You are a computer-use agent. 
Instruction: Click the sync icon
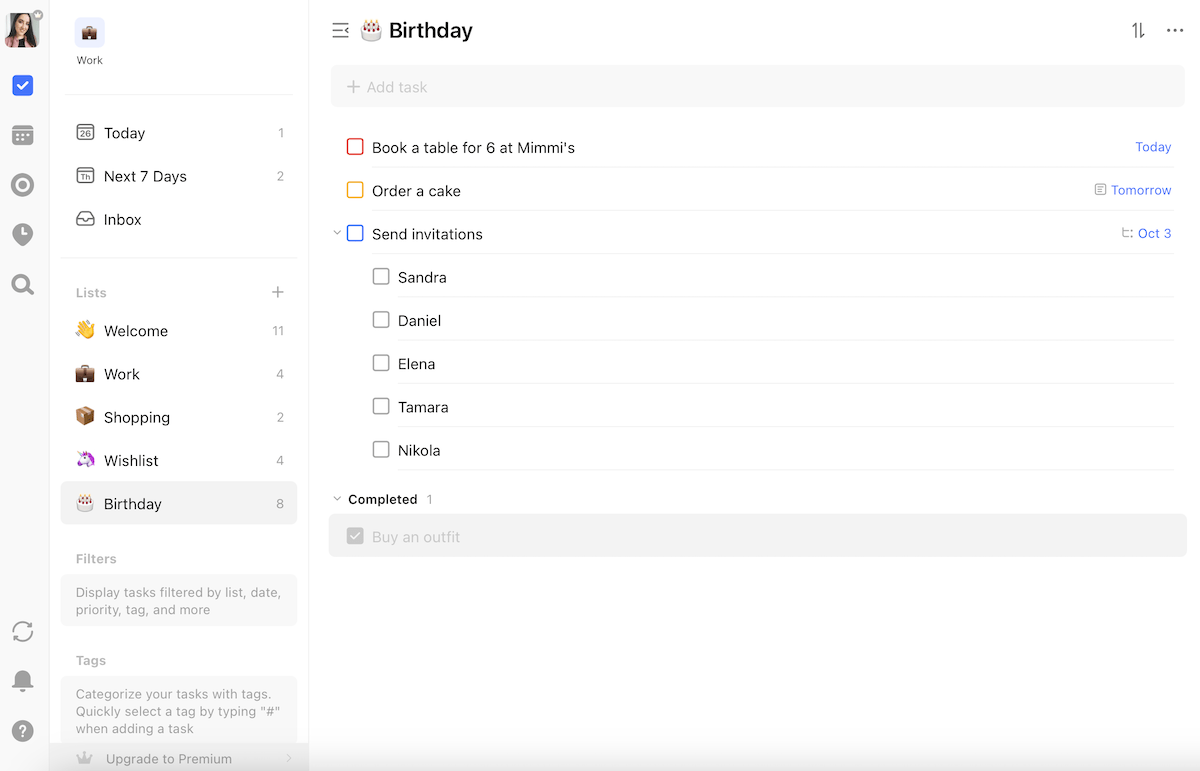[x=22, y=631]
